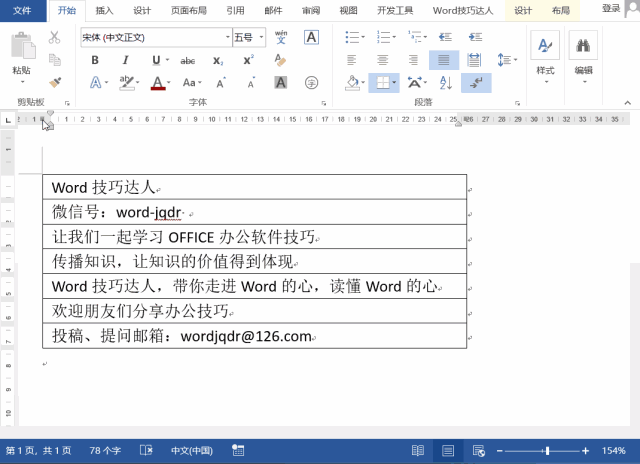Apply the red font color

click(x=158, y=83)
